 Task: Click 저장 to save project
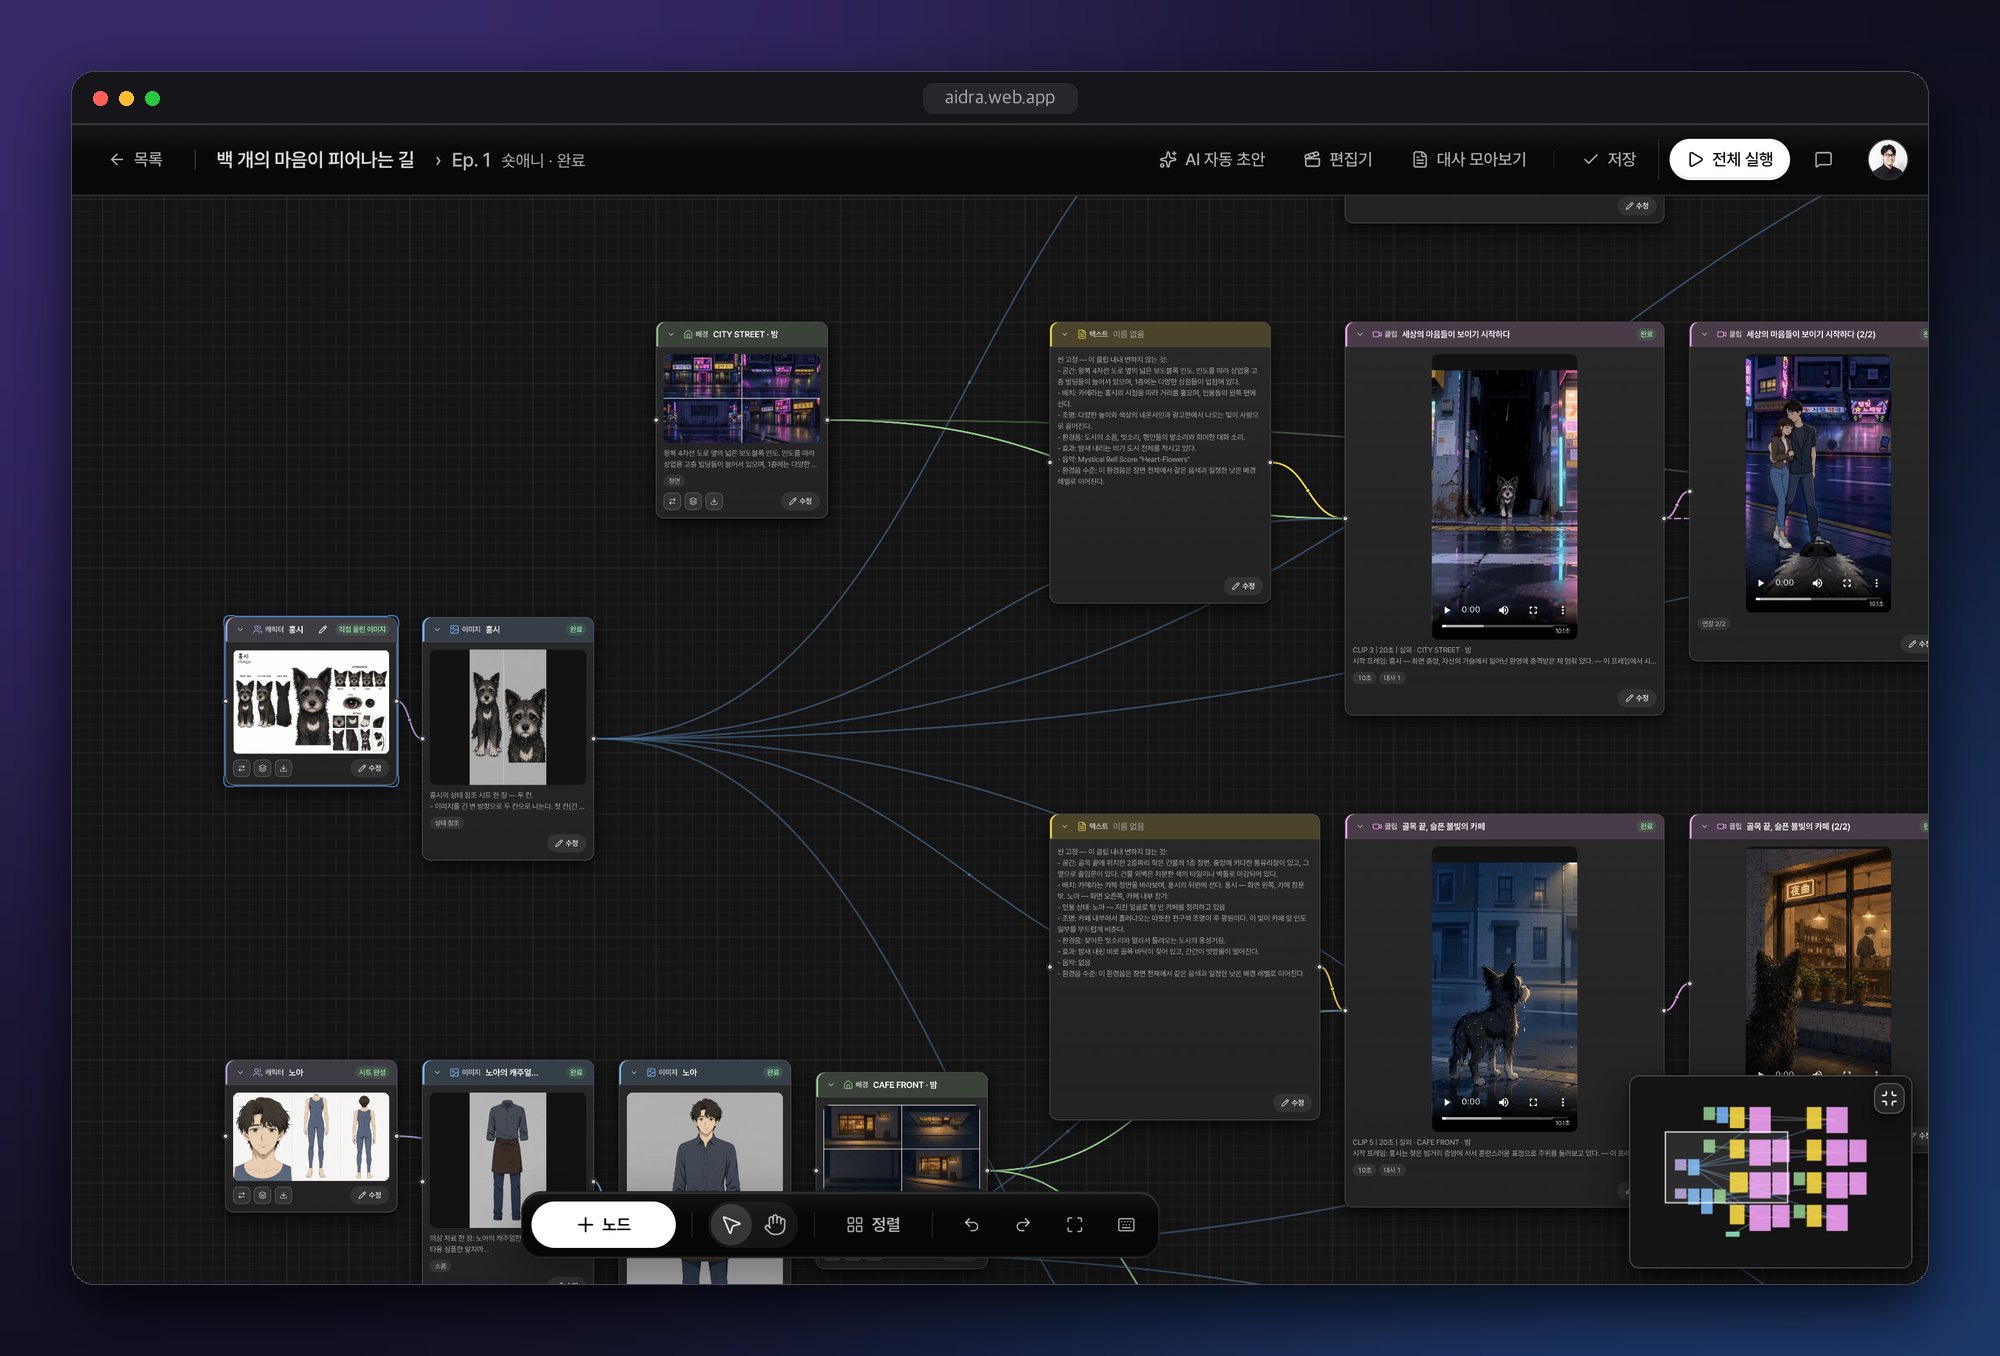click(1609, 160)
